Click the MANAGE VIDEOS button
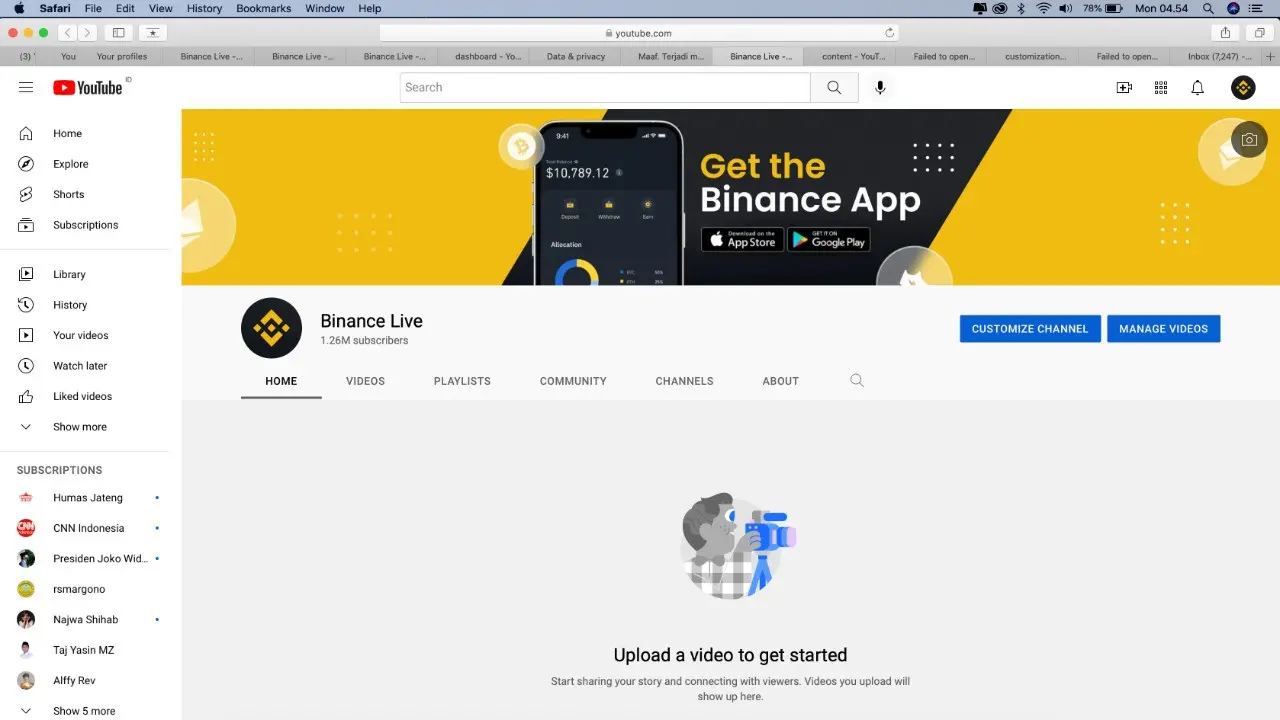This screenshot has height=720, width=1280. click(x=1163, y=329)
